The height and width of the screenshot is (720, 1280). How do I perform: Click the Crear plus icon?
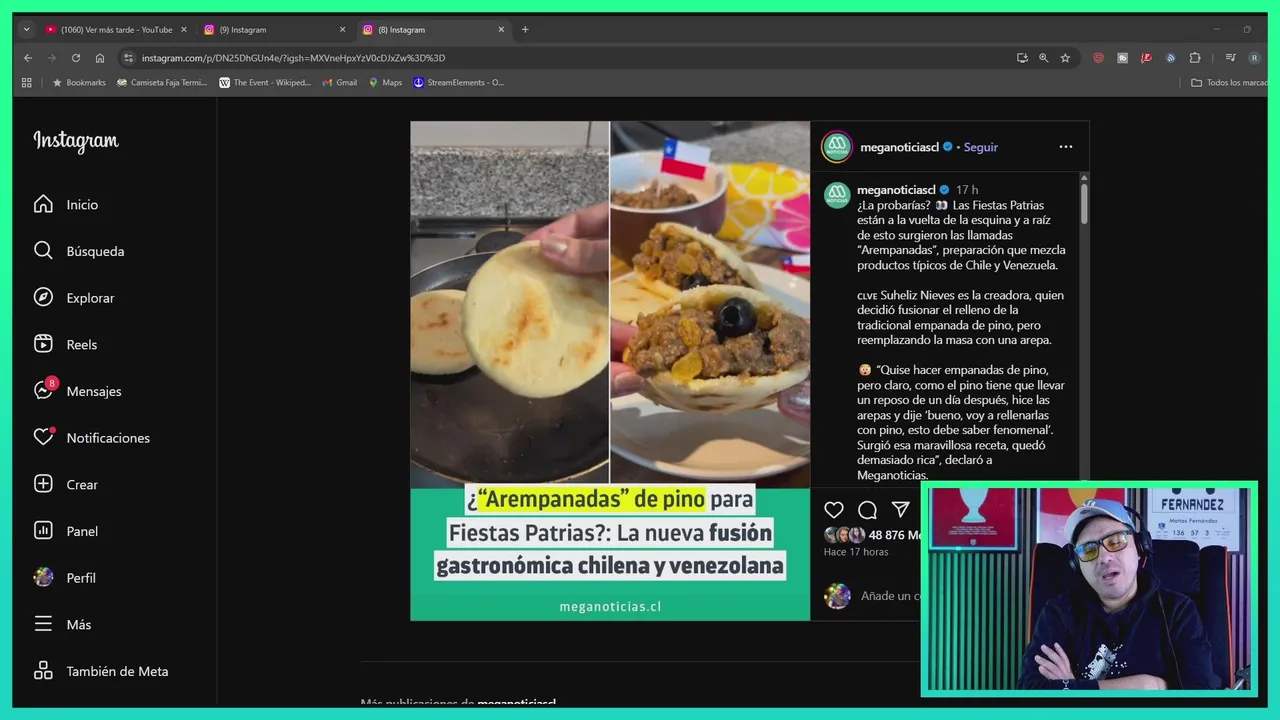click(x=43, y=484)
